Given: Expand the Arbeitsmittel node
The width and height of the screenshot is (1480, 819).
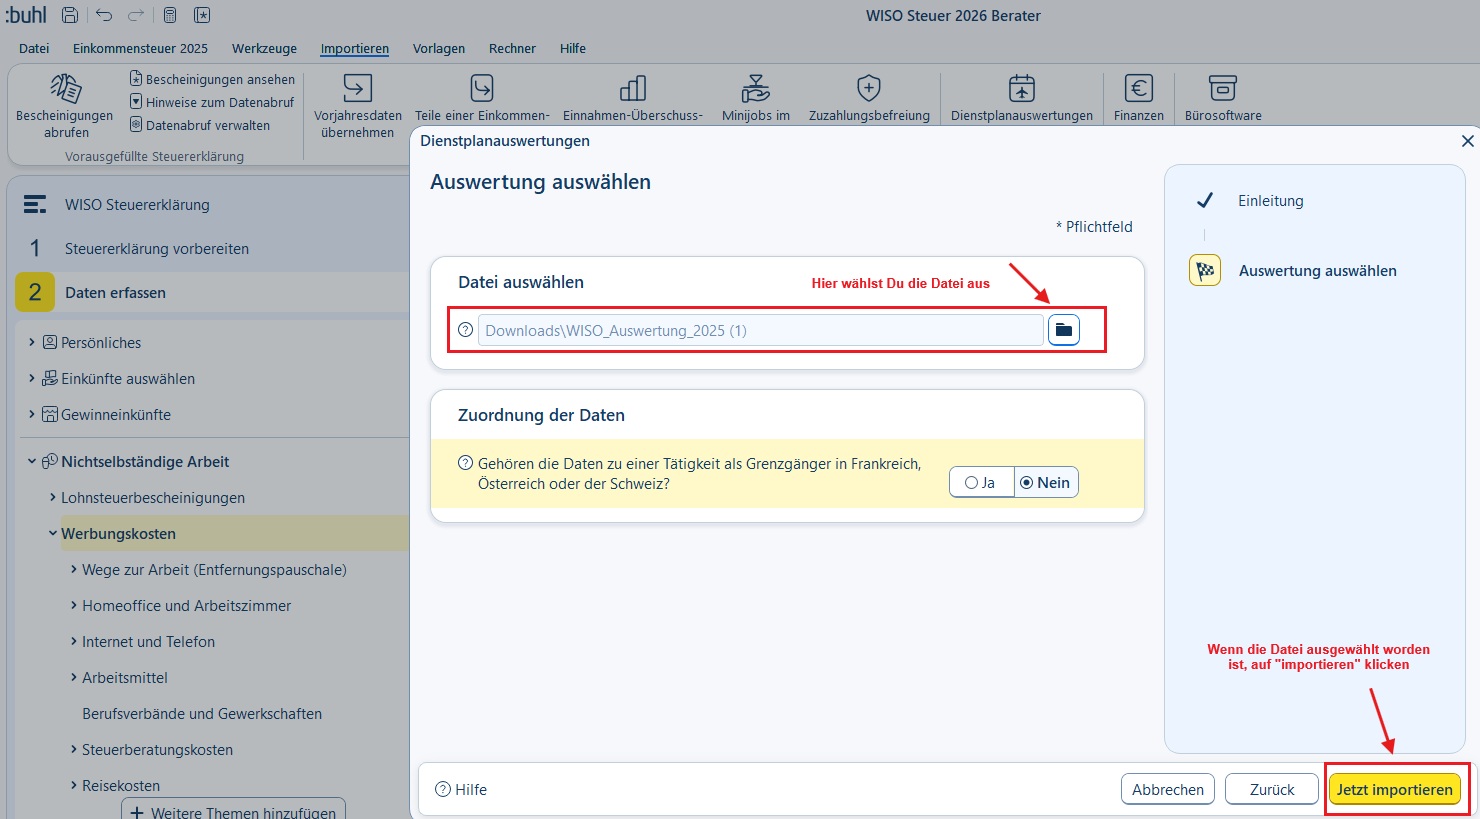Looking at the screenshot, I should click(x=74, y=677).
